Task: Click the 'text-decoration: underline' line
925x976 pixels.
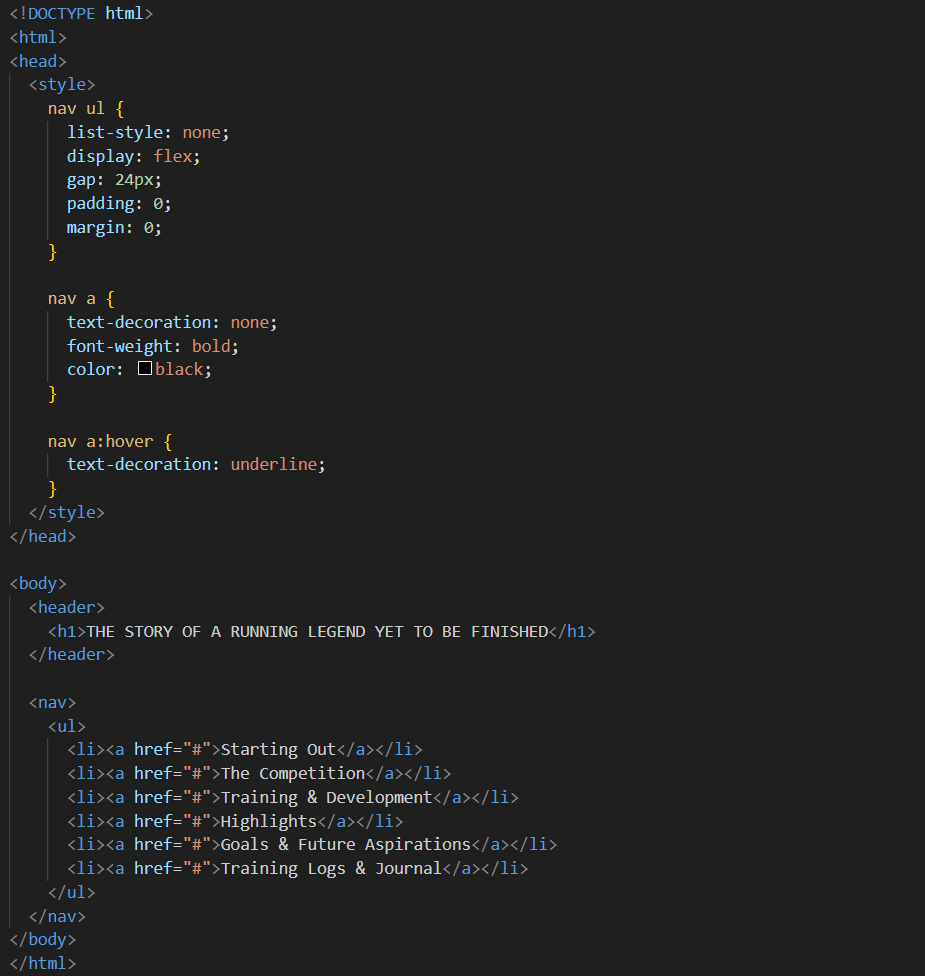Action: click(x=196, y=465)
